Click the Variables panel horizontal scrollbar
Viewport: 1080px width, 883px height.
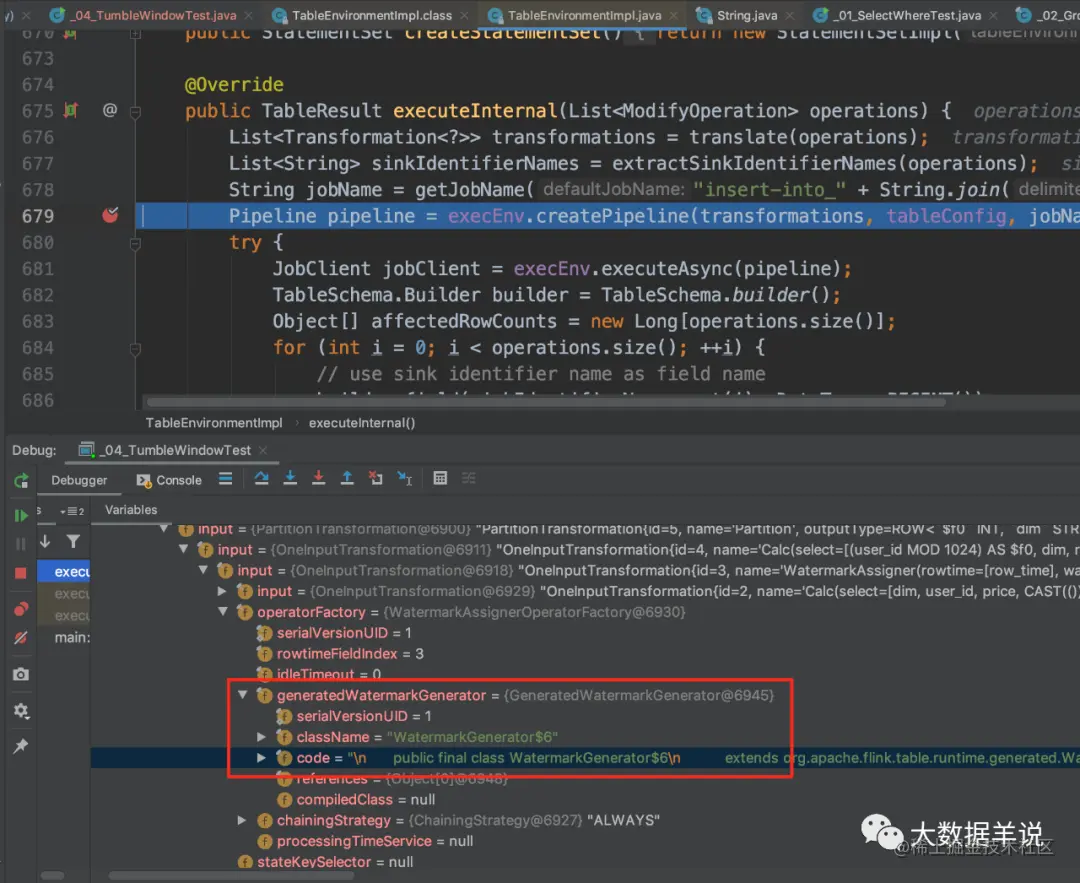231,876
